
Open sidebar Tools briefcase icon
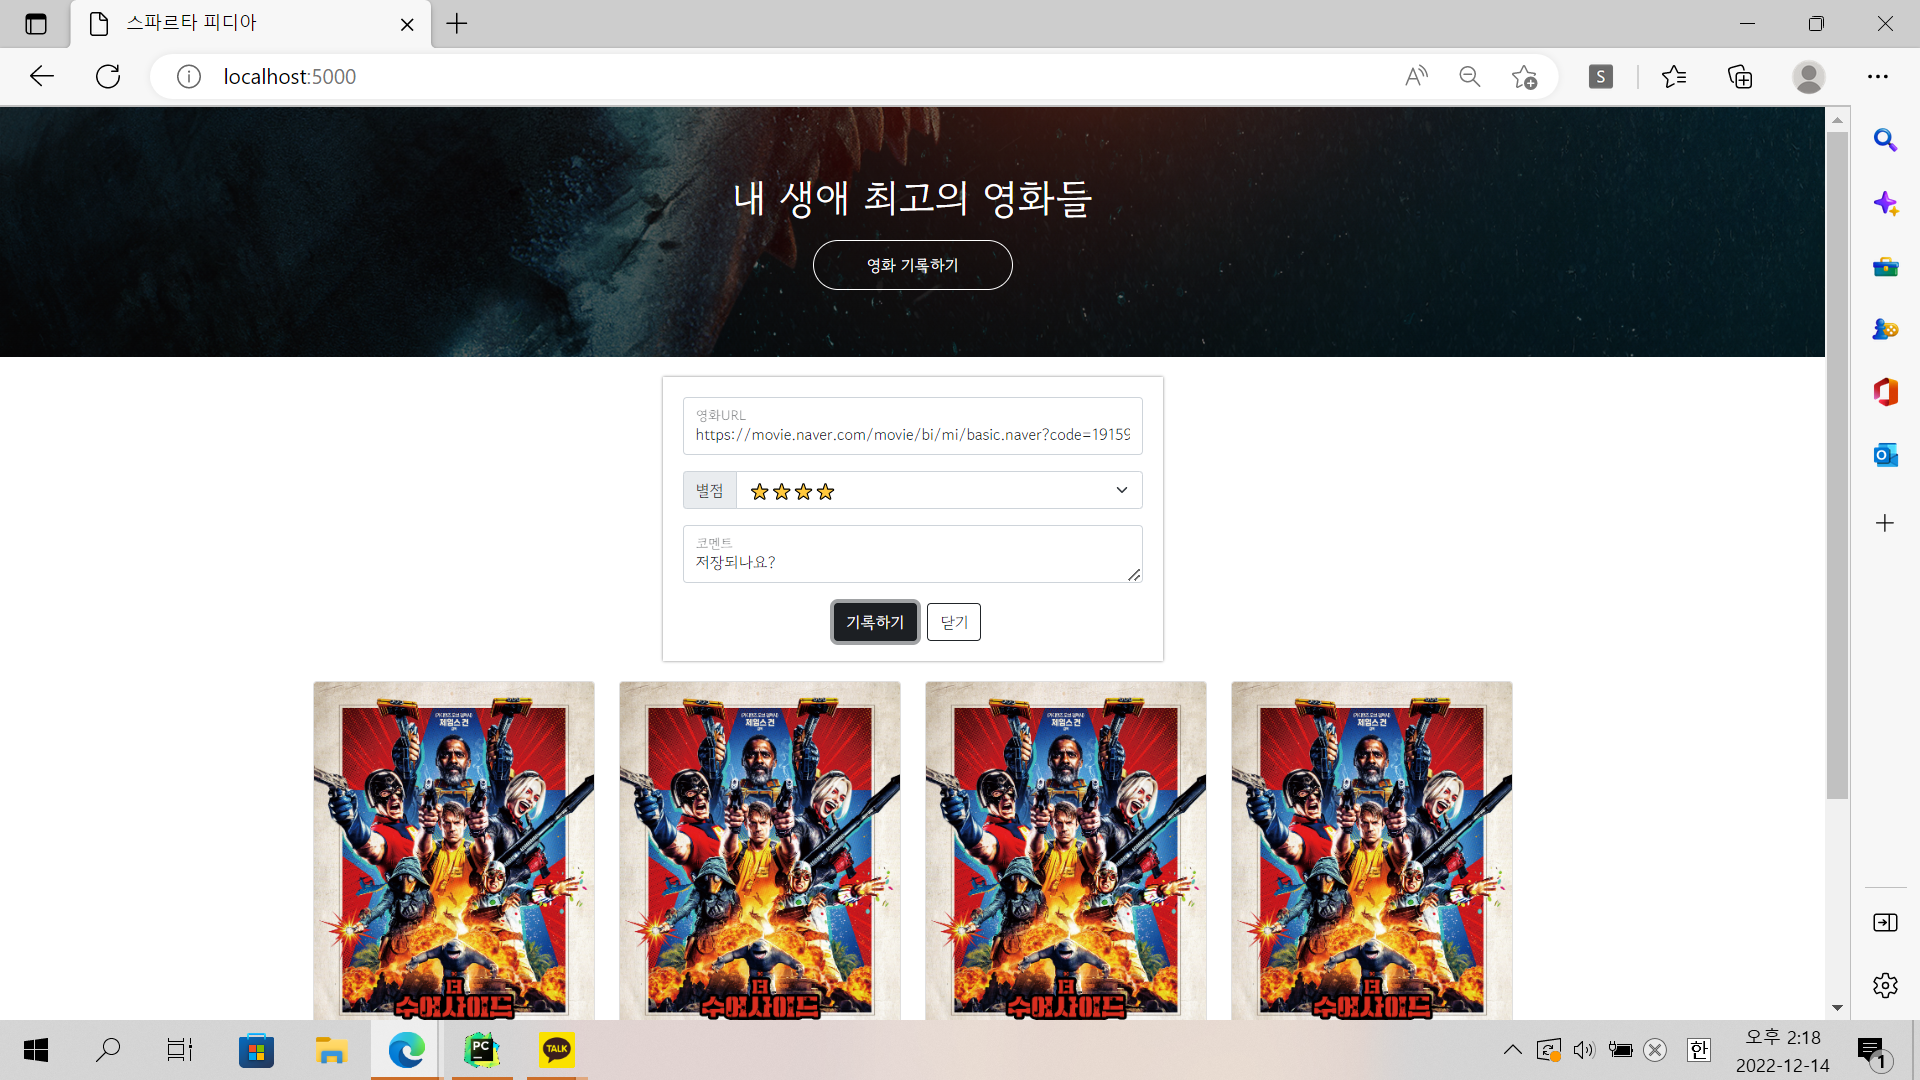pyautogui.click(x=1885, y=266)
